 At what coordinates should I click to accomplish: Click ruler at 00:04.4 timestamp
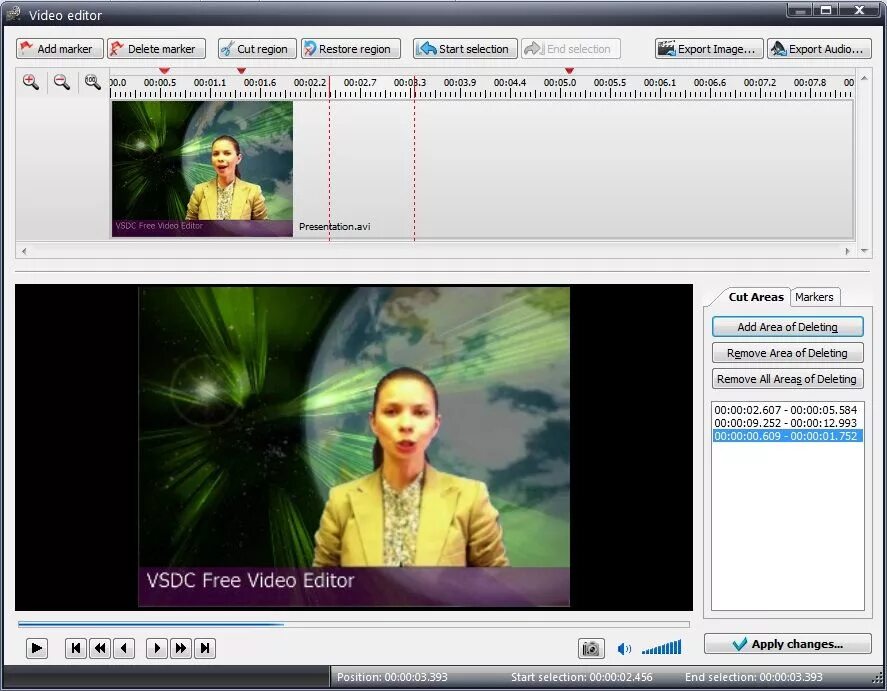[x=510, y=83]
